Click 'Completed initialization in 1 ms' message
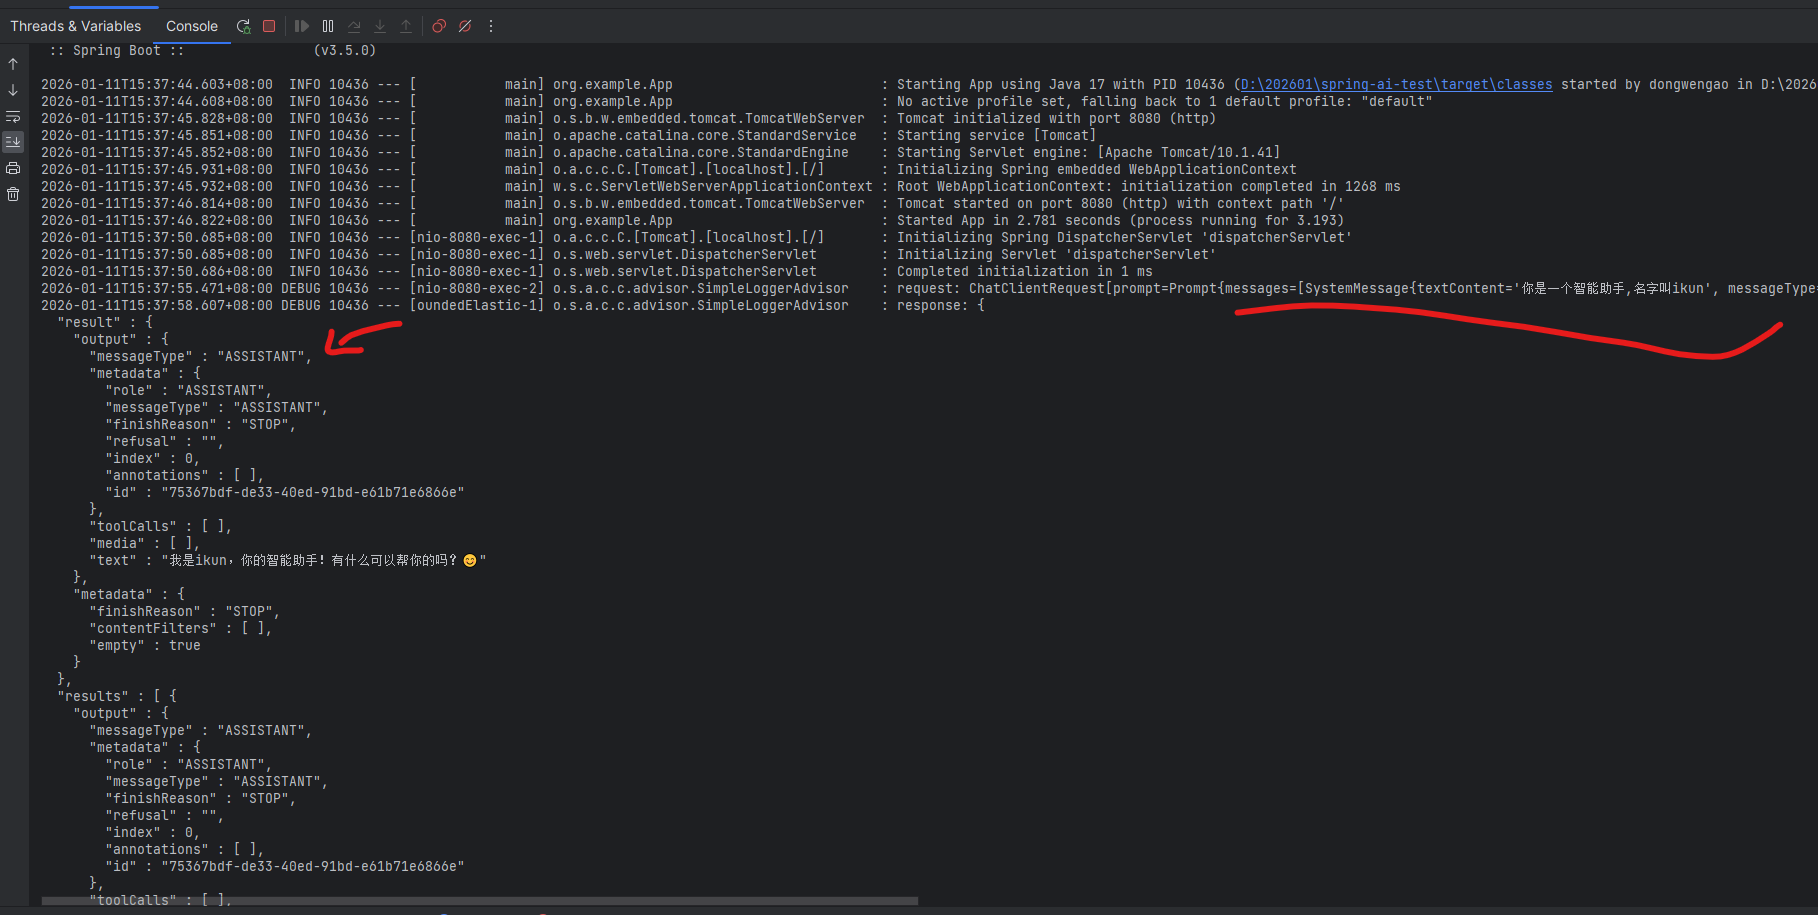 (1024, 272)
